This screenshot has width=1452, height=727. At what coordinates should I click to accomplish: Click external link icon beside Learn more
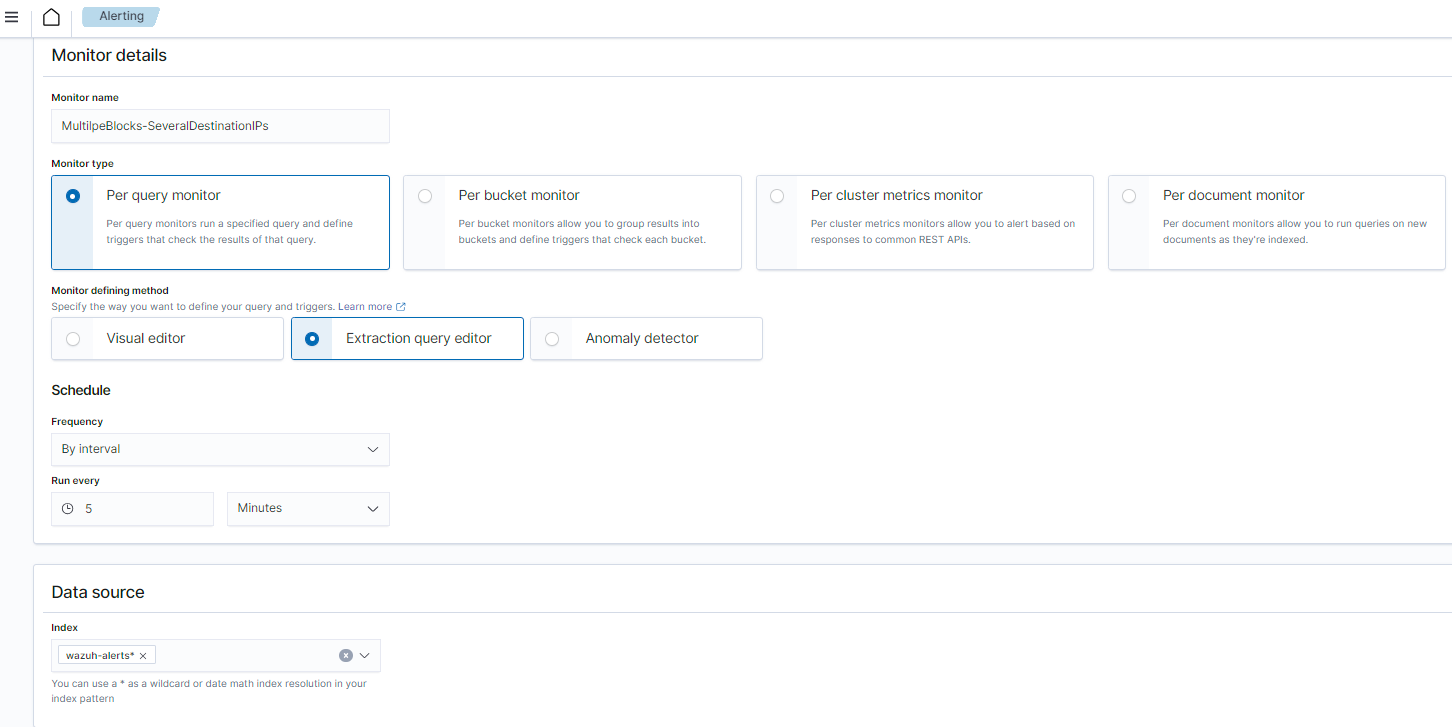point(401,307)
